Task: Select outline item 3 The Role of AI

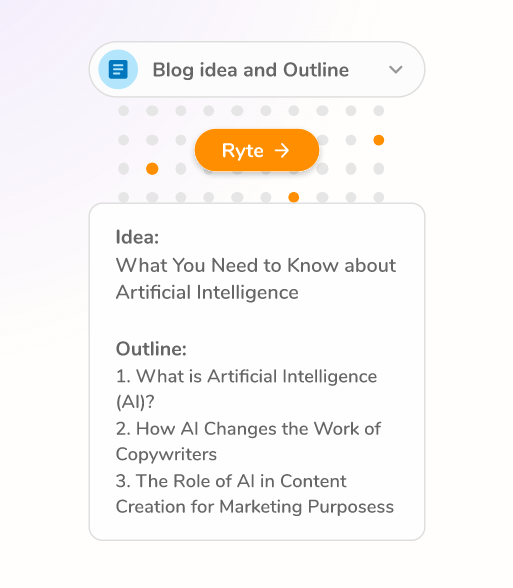Action: tap(231, 481)
